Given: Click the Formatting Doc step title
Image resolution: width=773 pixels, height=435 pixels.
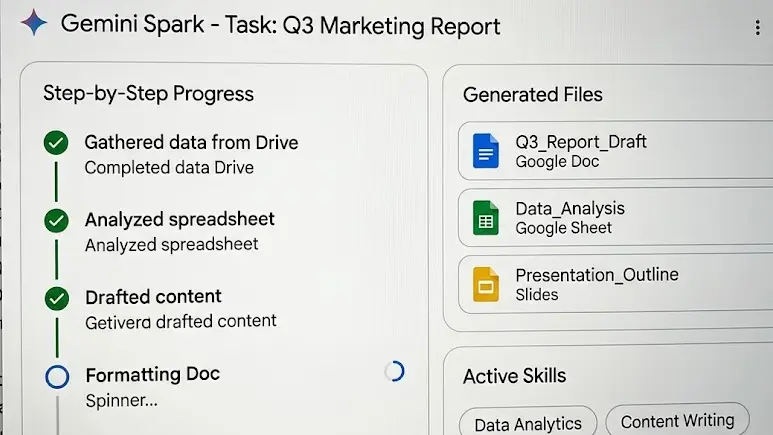Looking at the screenshot, I should pyautogui.click(x=153, y=374).
